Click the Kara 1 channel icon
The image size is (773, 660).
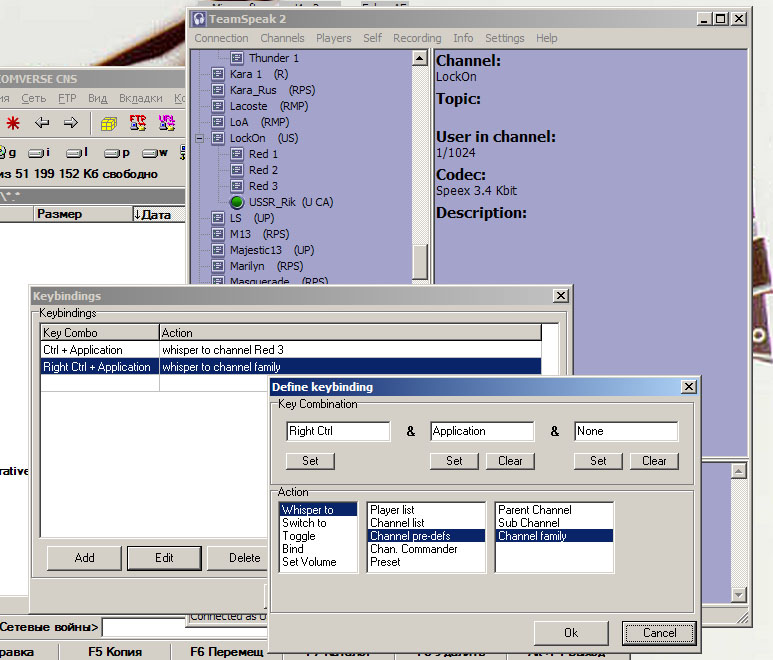218,74
